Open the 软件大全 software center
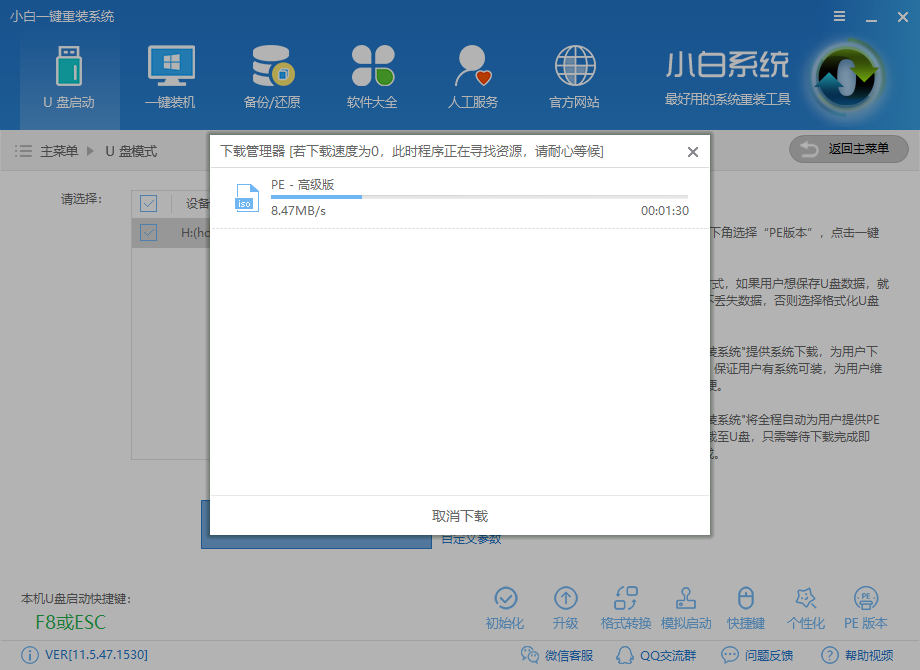Screen dimensions: 920x670 372,76
